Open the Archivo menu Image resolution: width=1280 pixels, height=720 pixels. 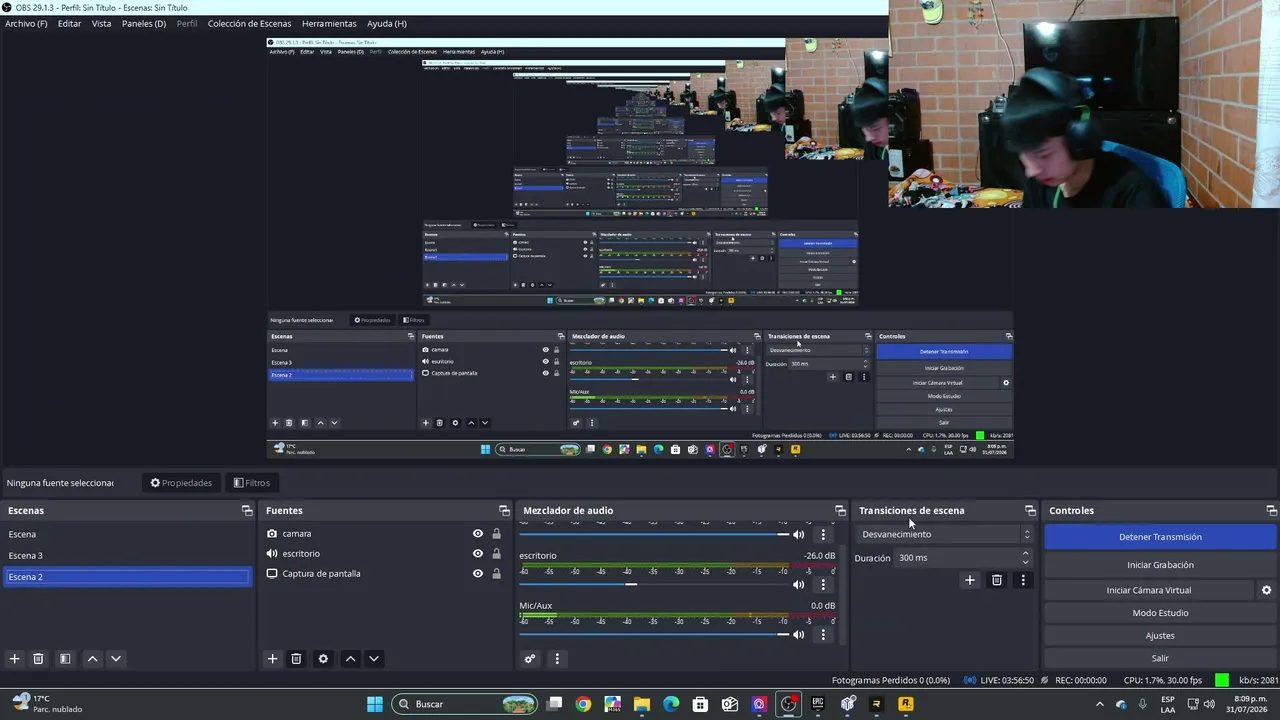(26, 23)
